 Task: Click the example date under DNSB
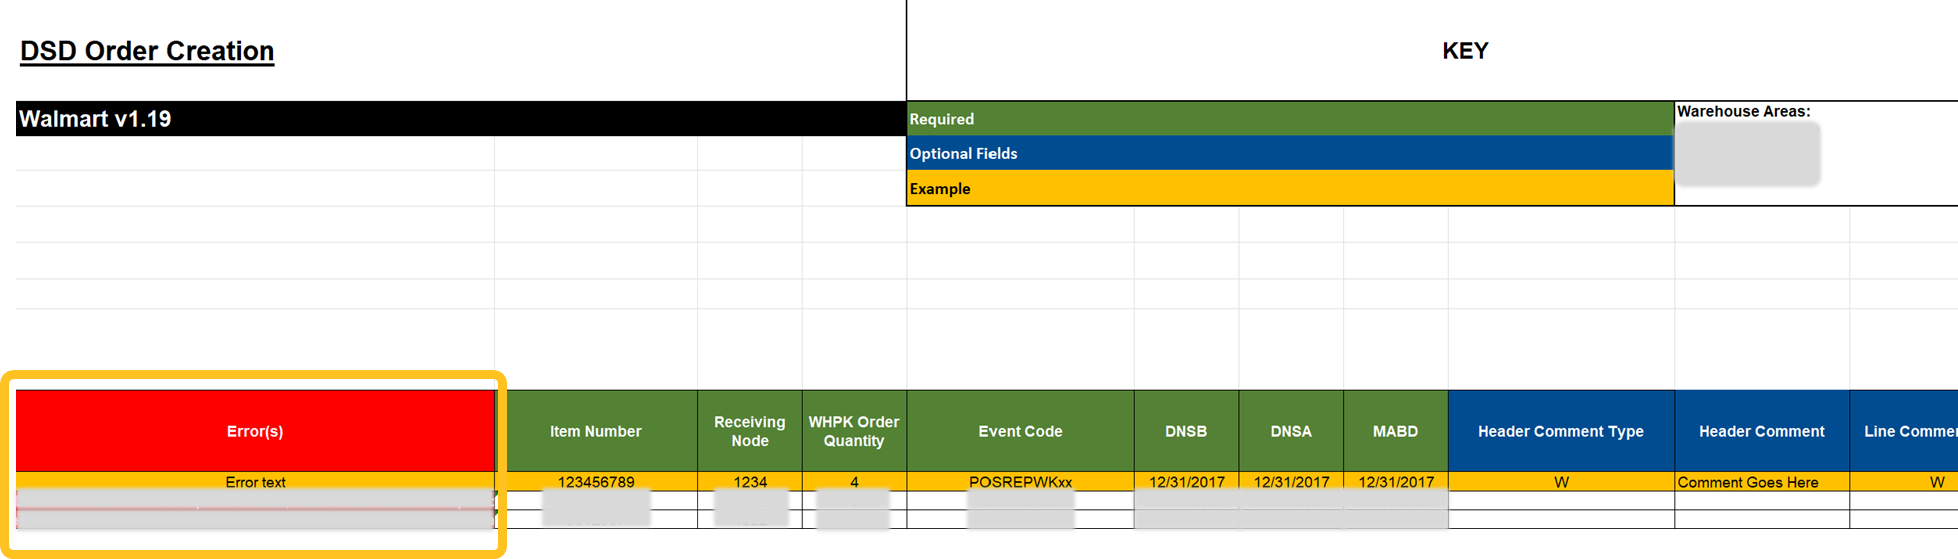coord(1186,482)
